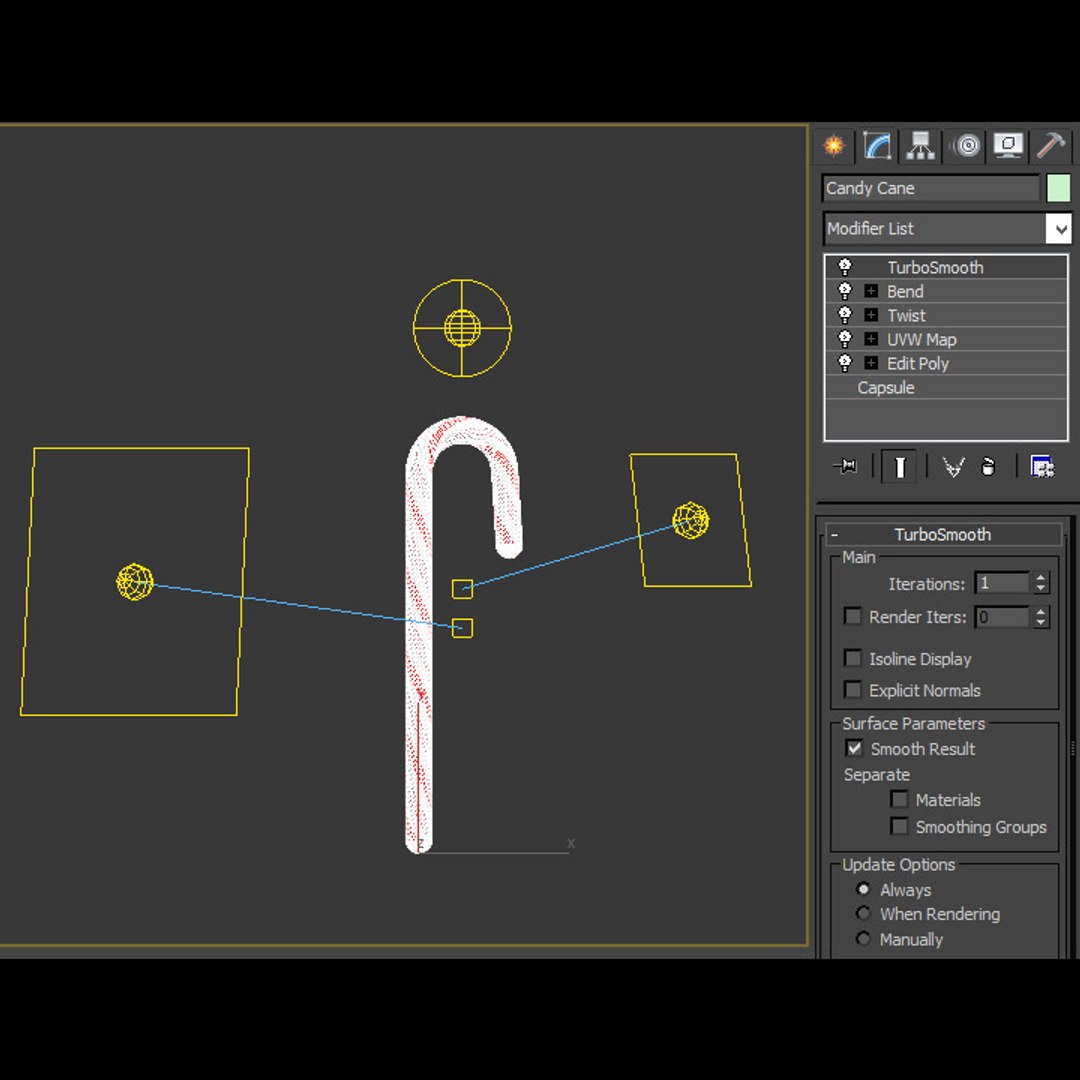Click the Iterations spinner arrows
This screenshot has width=1080, height=1080.
[x=1041, y=583]
